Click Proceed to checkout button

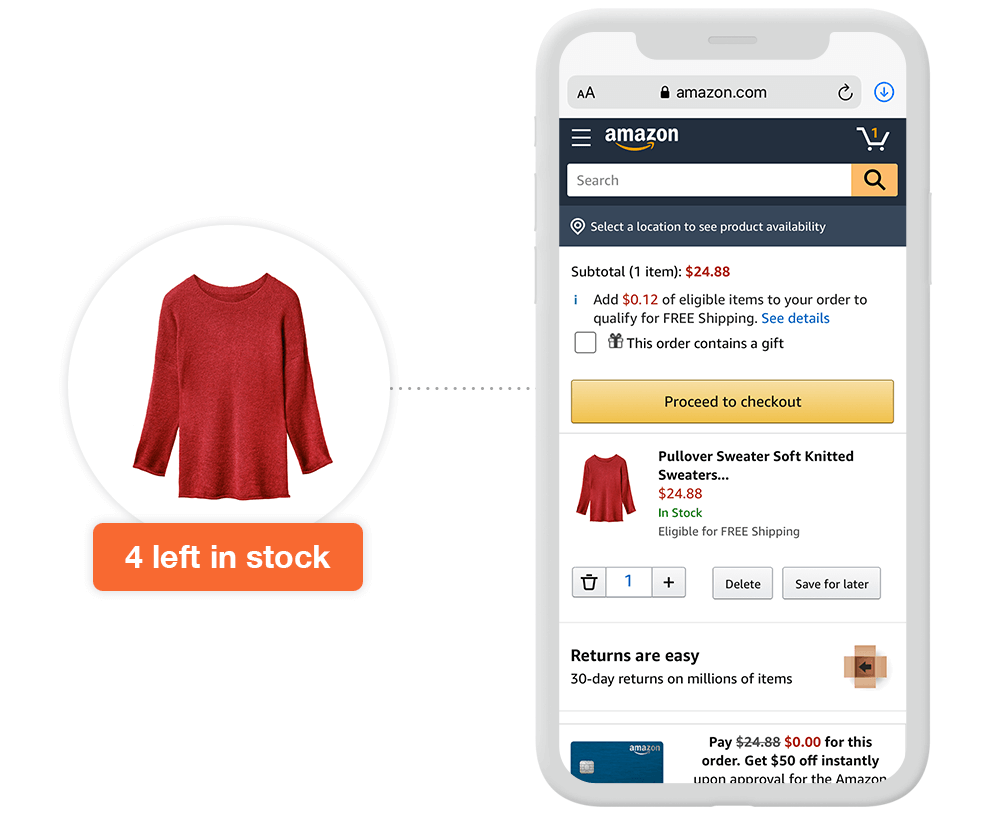[x=732, y=401]
